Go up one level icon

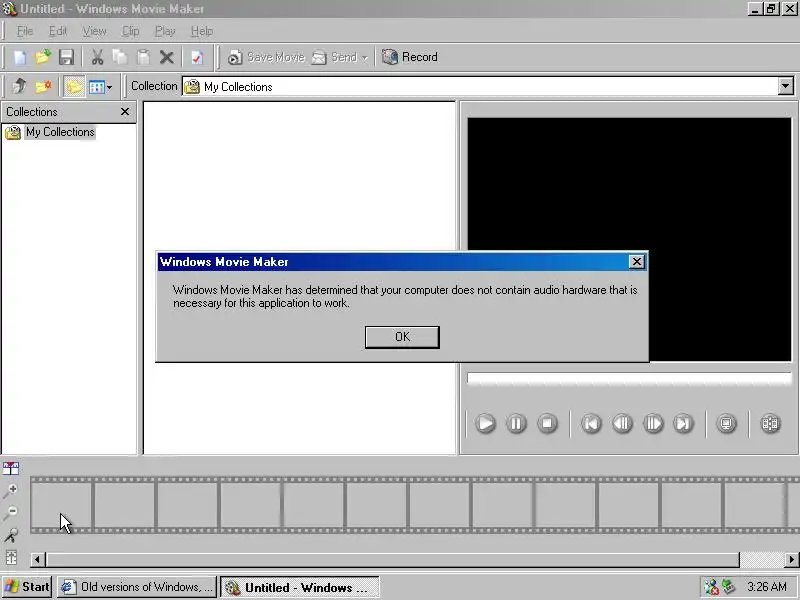pyautogui.click(x=19, y=86)
